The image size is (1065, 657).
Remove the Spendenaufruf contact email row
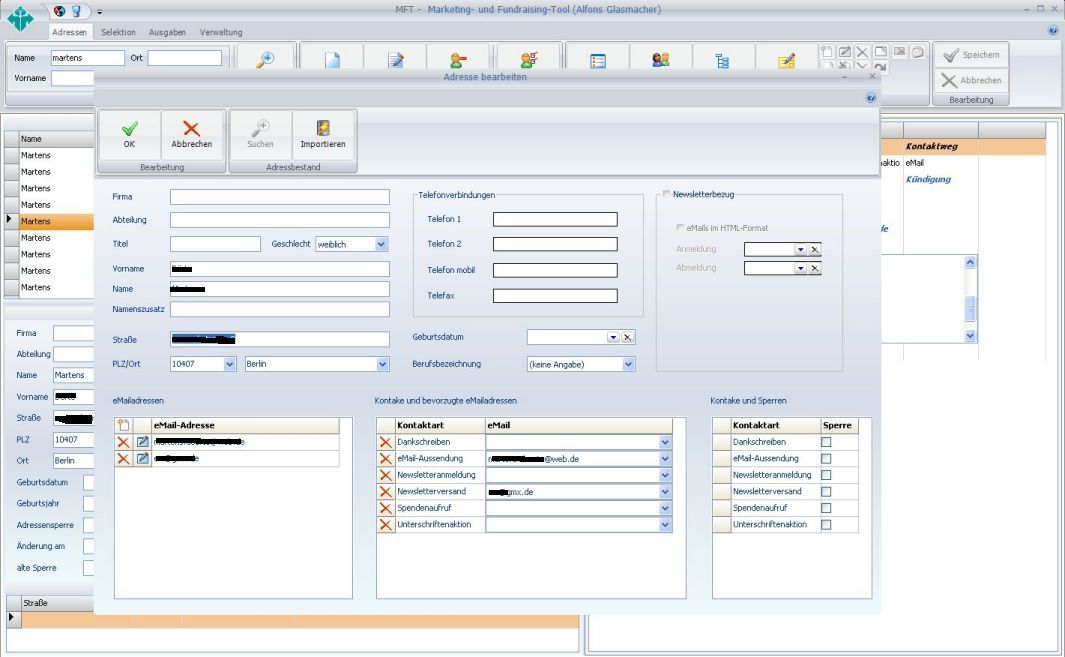pos(386,508)
